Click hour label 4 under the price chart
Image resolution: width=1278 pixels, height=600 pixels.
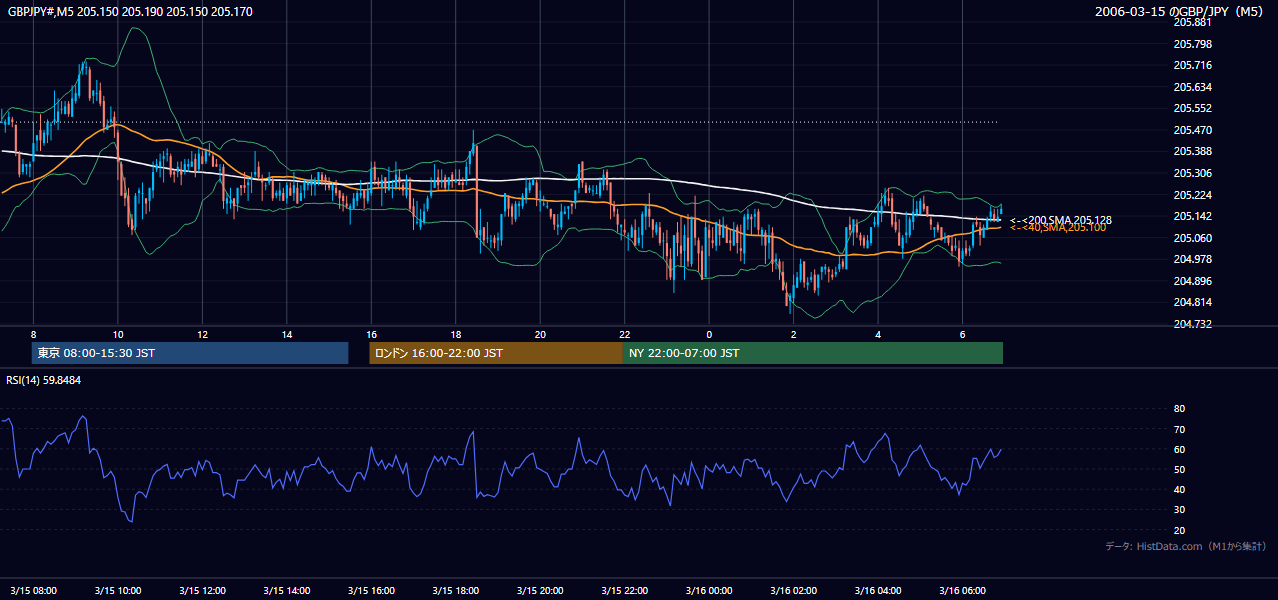click(x=878, y=334)
